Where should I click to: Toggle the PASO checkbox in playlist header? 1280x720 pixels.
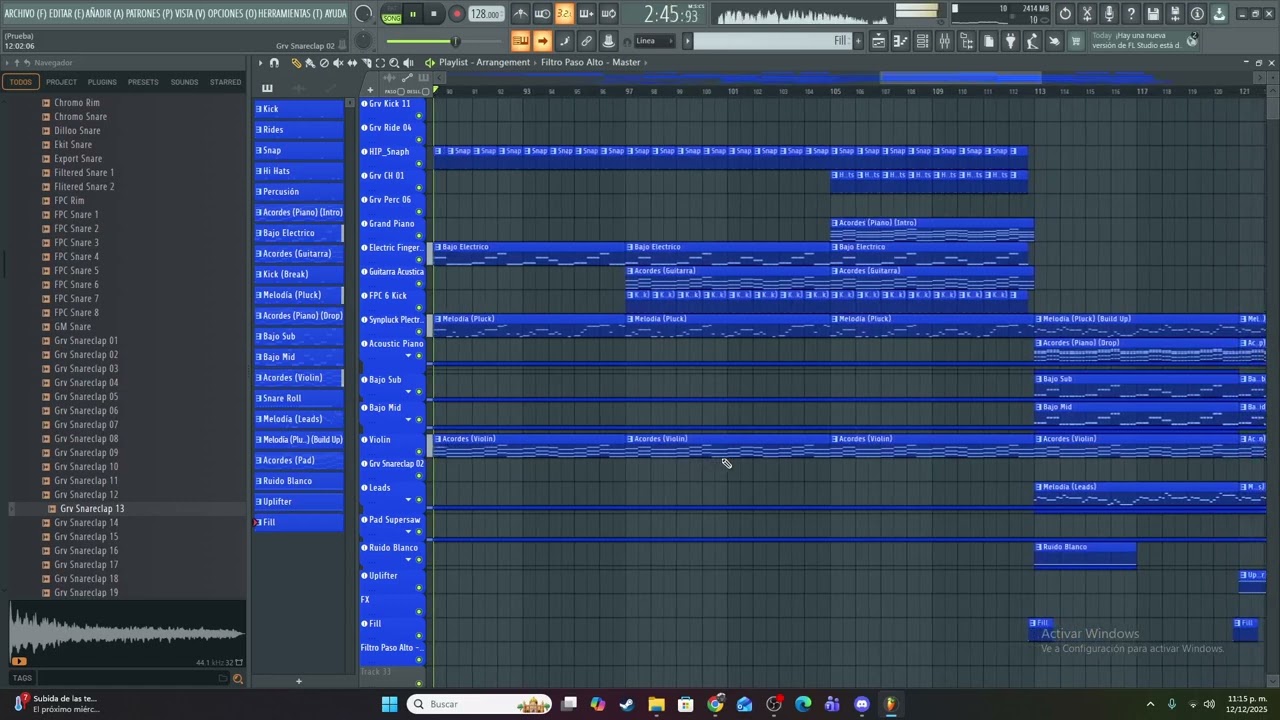tap(402, 91)
